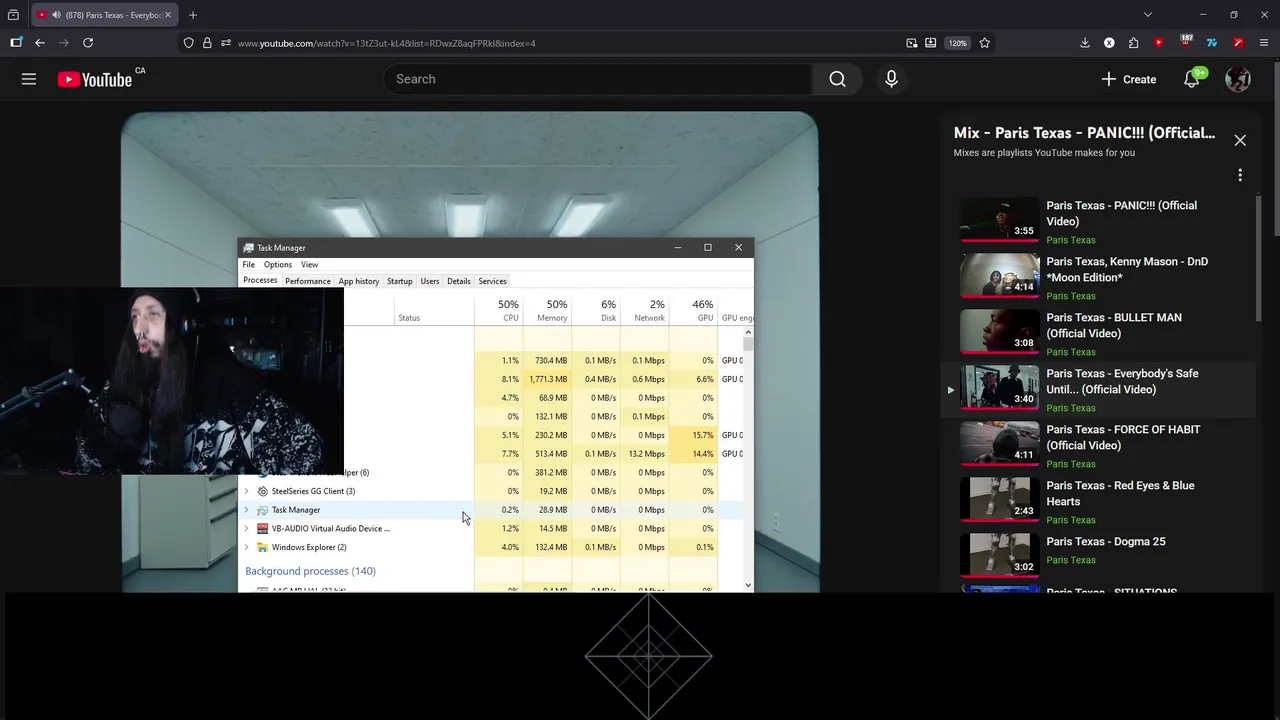Click the browser URL address bar
Image resolution: width=1280 pixels, height=720 pixels.
point(565,43)
